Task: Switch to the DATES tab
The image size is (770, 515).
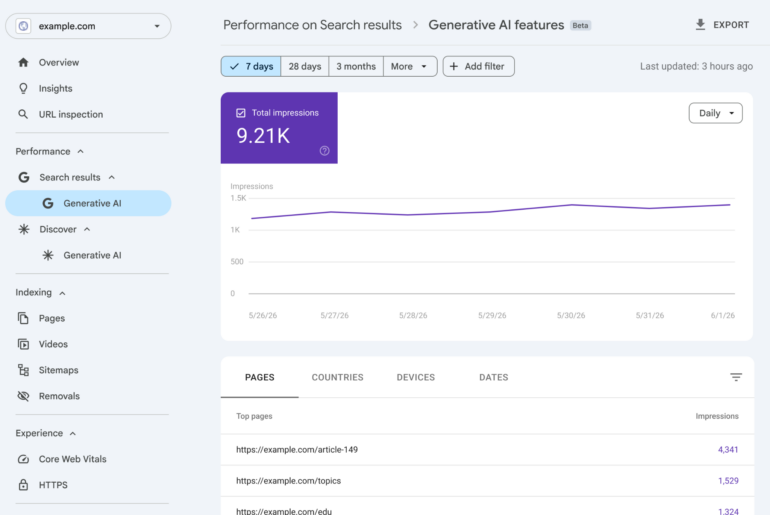Action: (x=494, y=377)
